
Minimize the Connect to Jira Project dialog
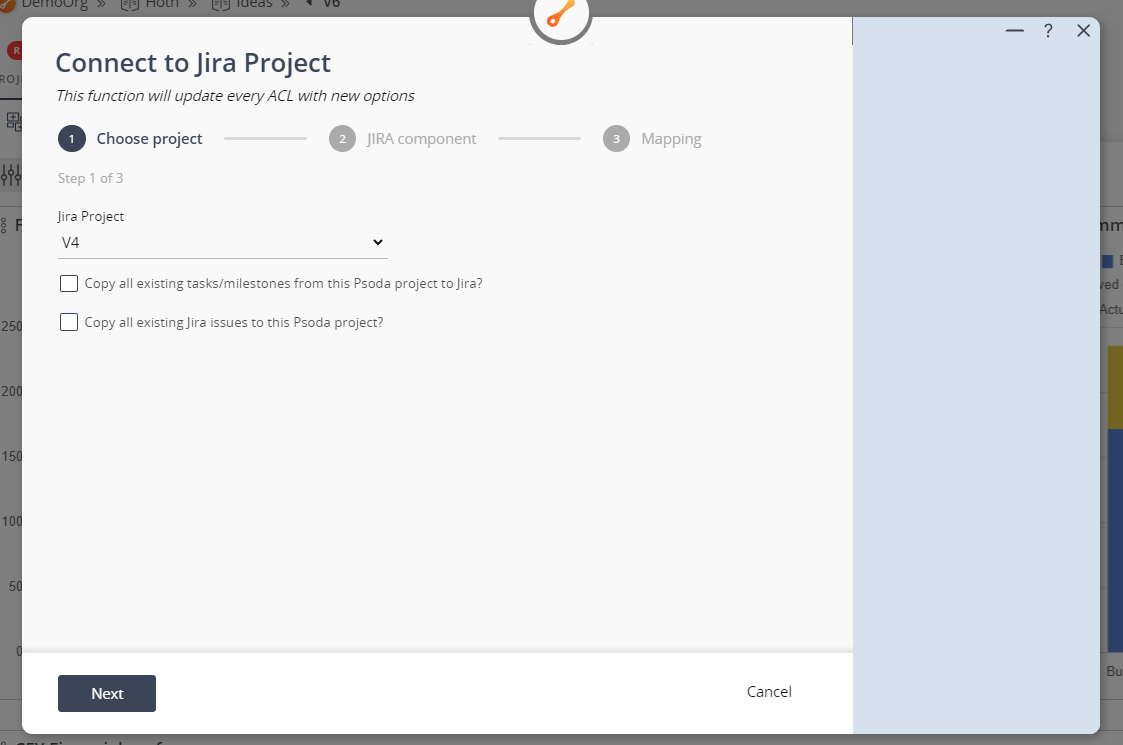[x=1014, y=30]
